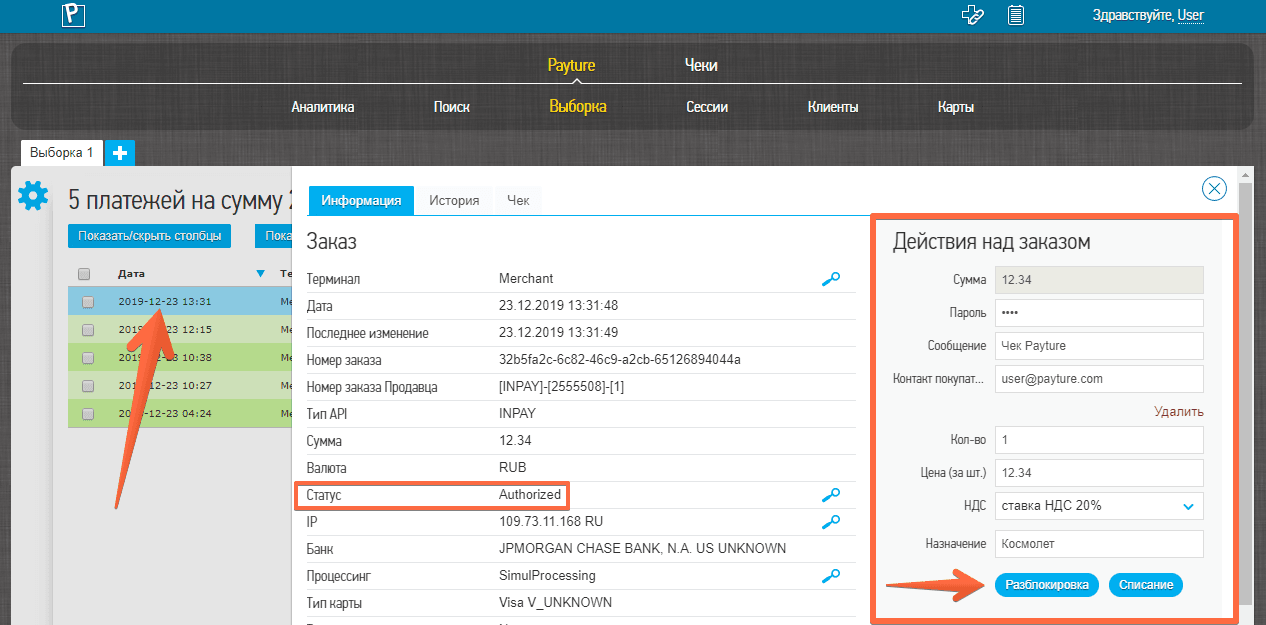Viewport: 1266px width, 625px height.
Task: Open the tools wrench icon in header
Action: (972, 15)
